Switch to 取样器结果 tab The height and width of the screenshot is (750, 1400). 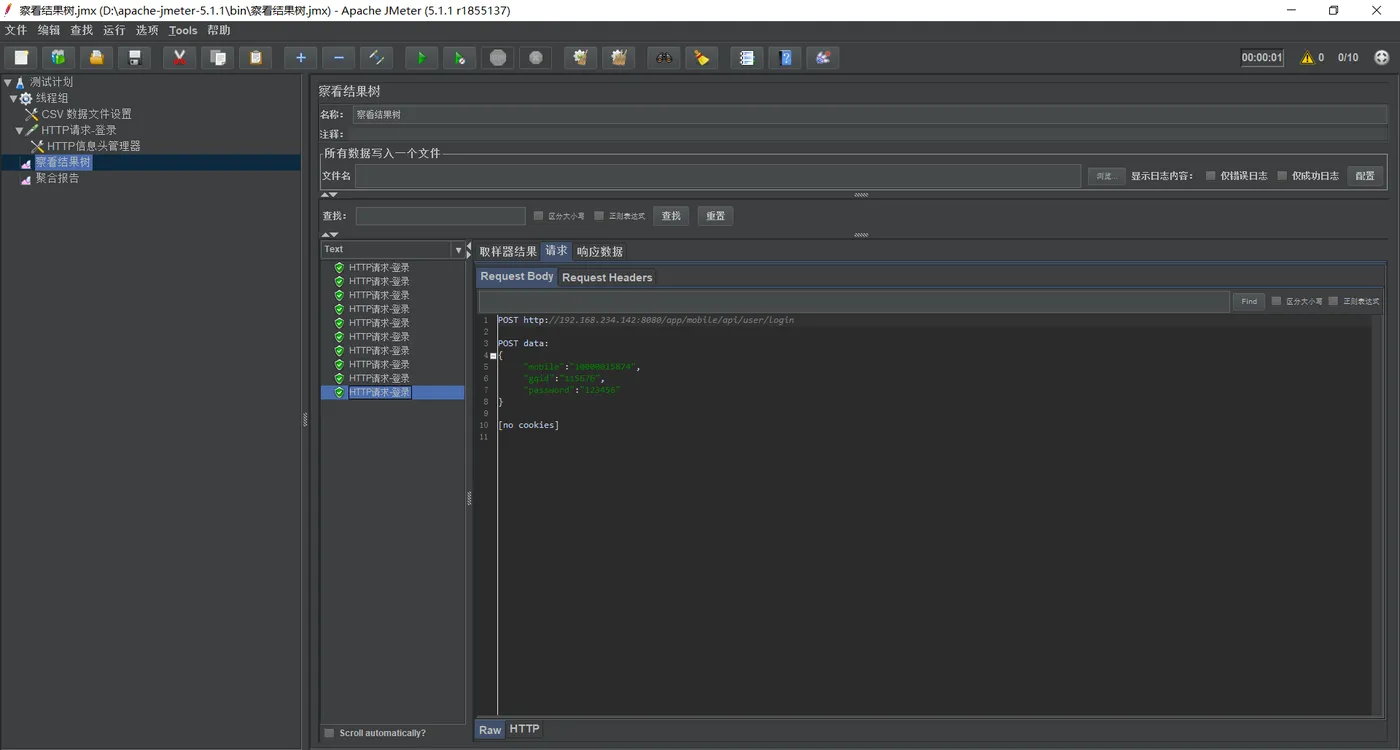pos(508,251)
